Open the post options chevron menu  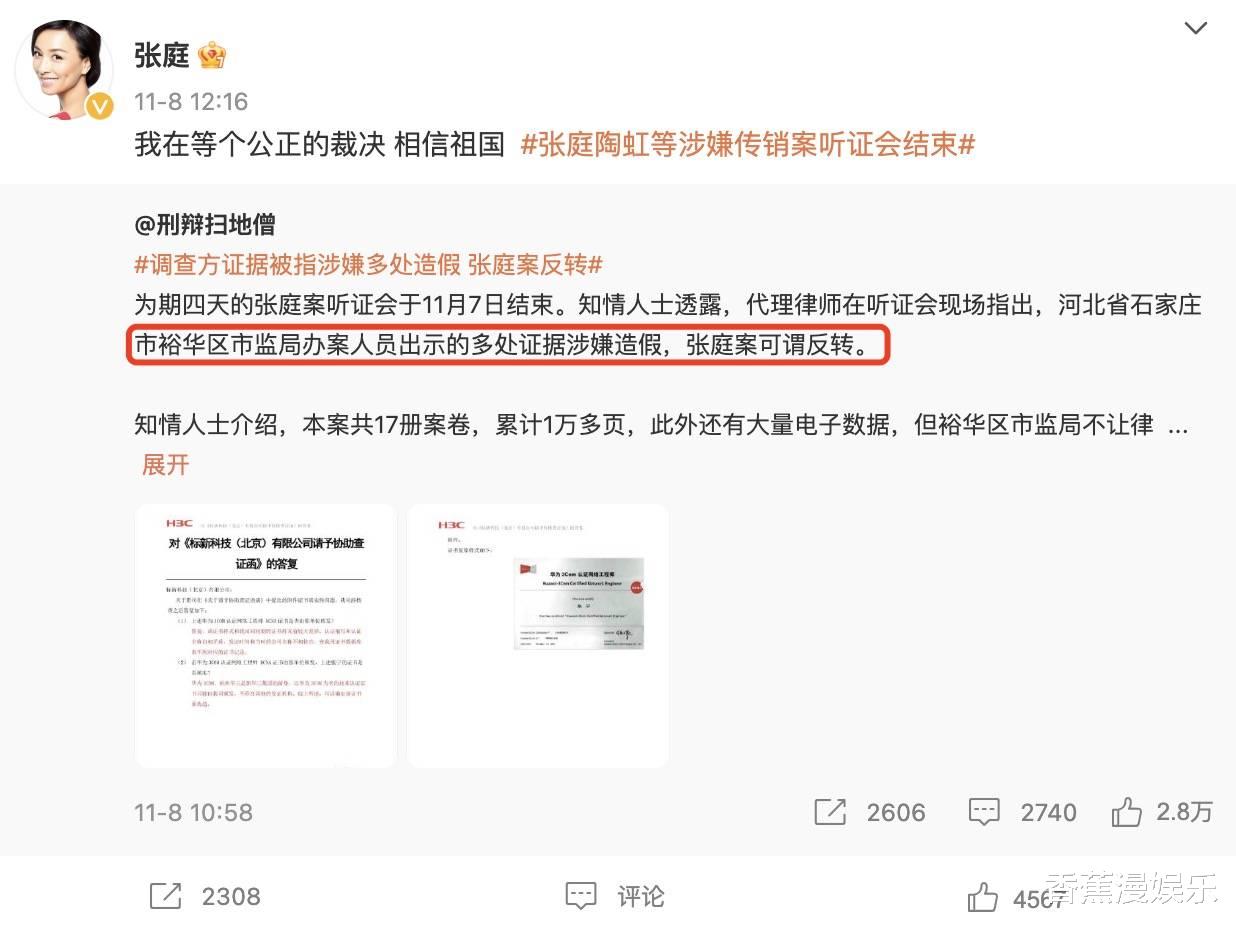coord(1195,28)
